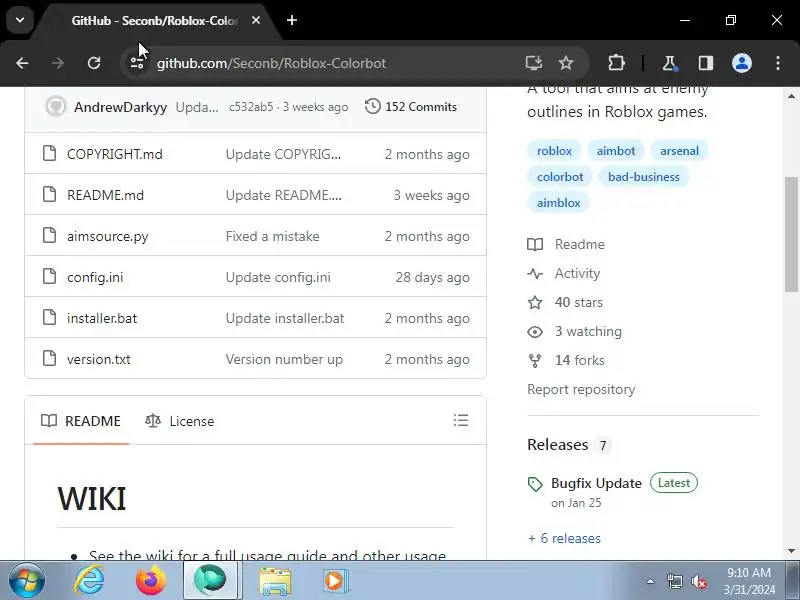Open version.txt file
This screenshot has width=800, height=600.
pyautogui.click(x=98, y=359)
